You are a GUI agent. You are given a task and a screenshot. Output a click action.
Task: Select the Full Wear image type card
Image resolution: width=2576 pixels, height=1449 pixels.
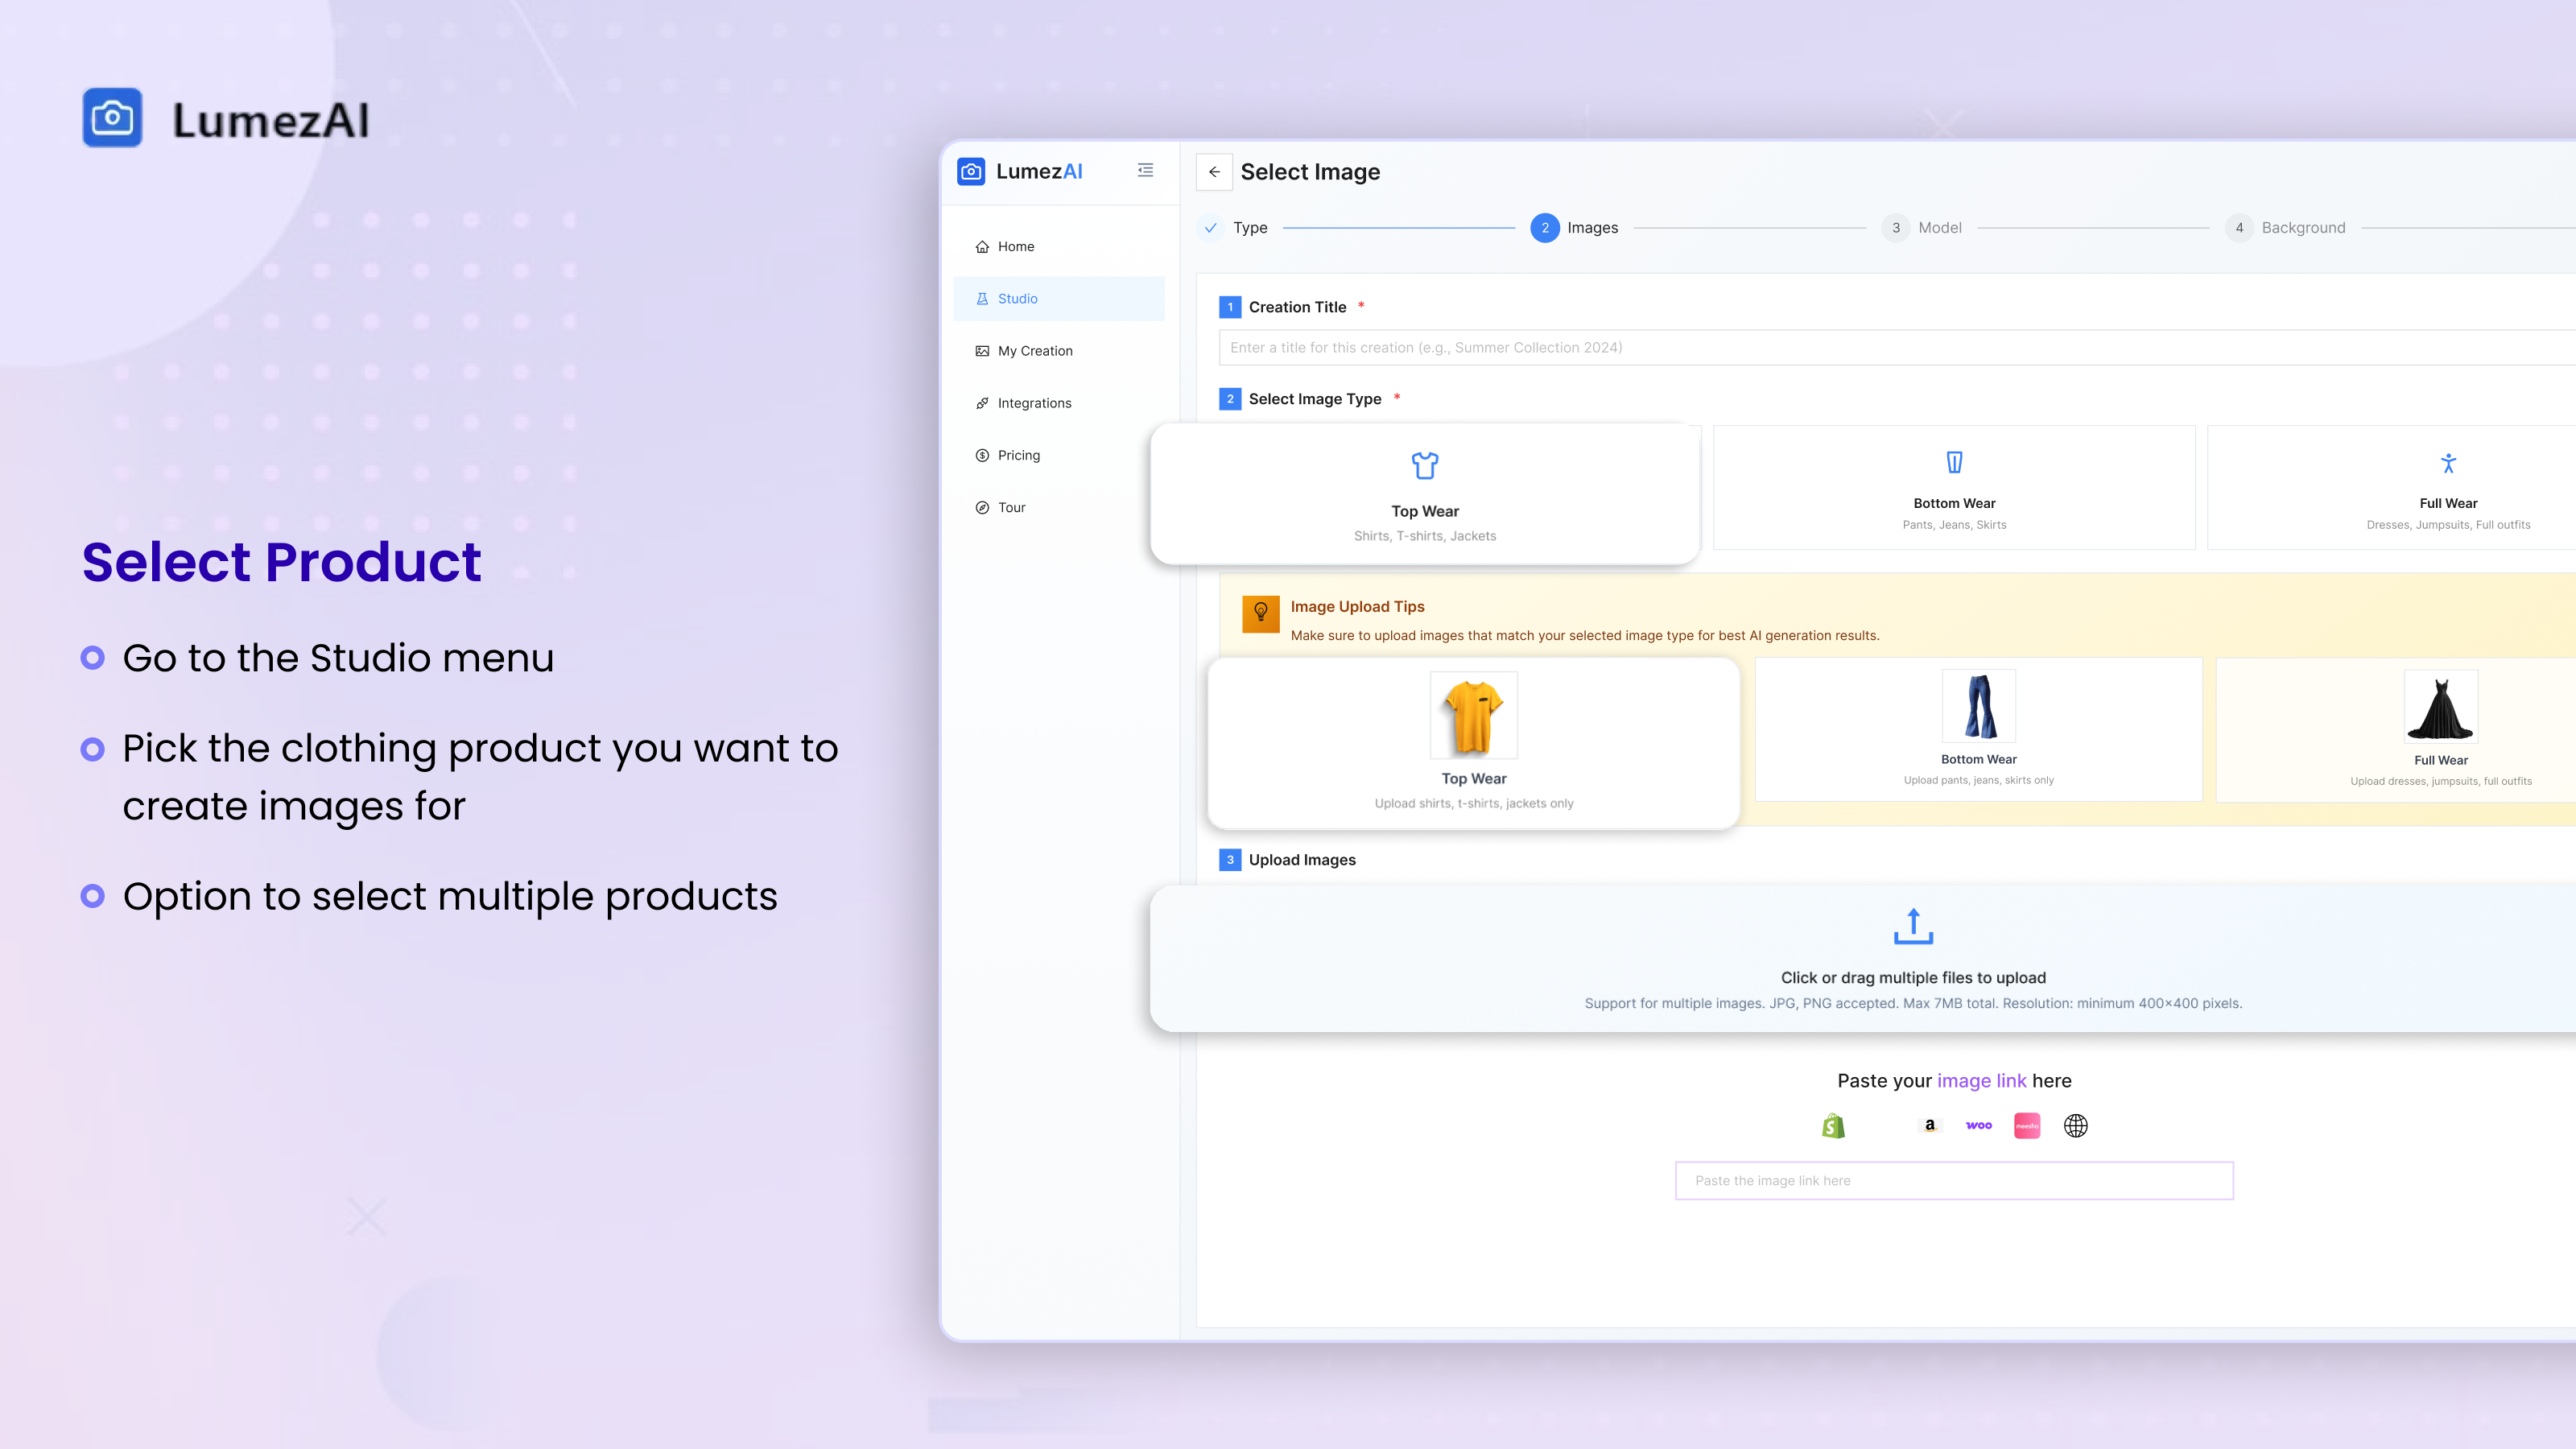click(2447, 488)
